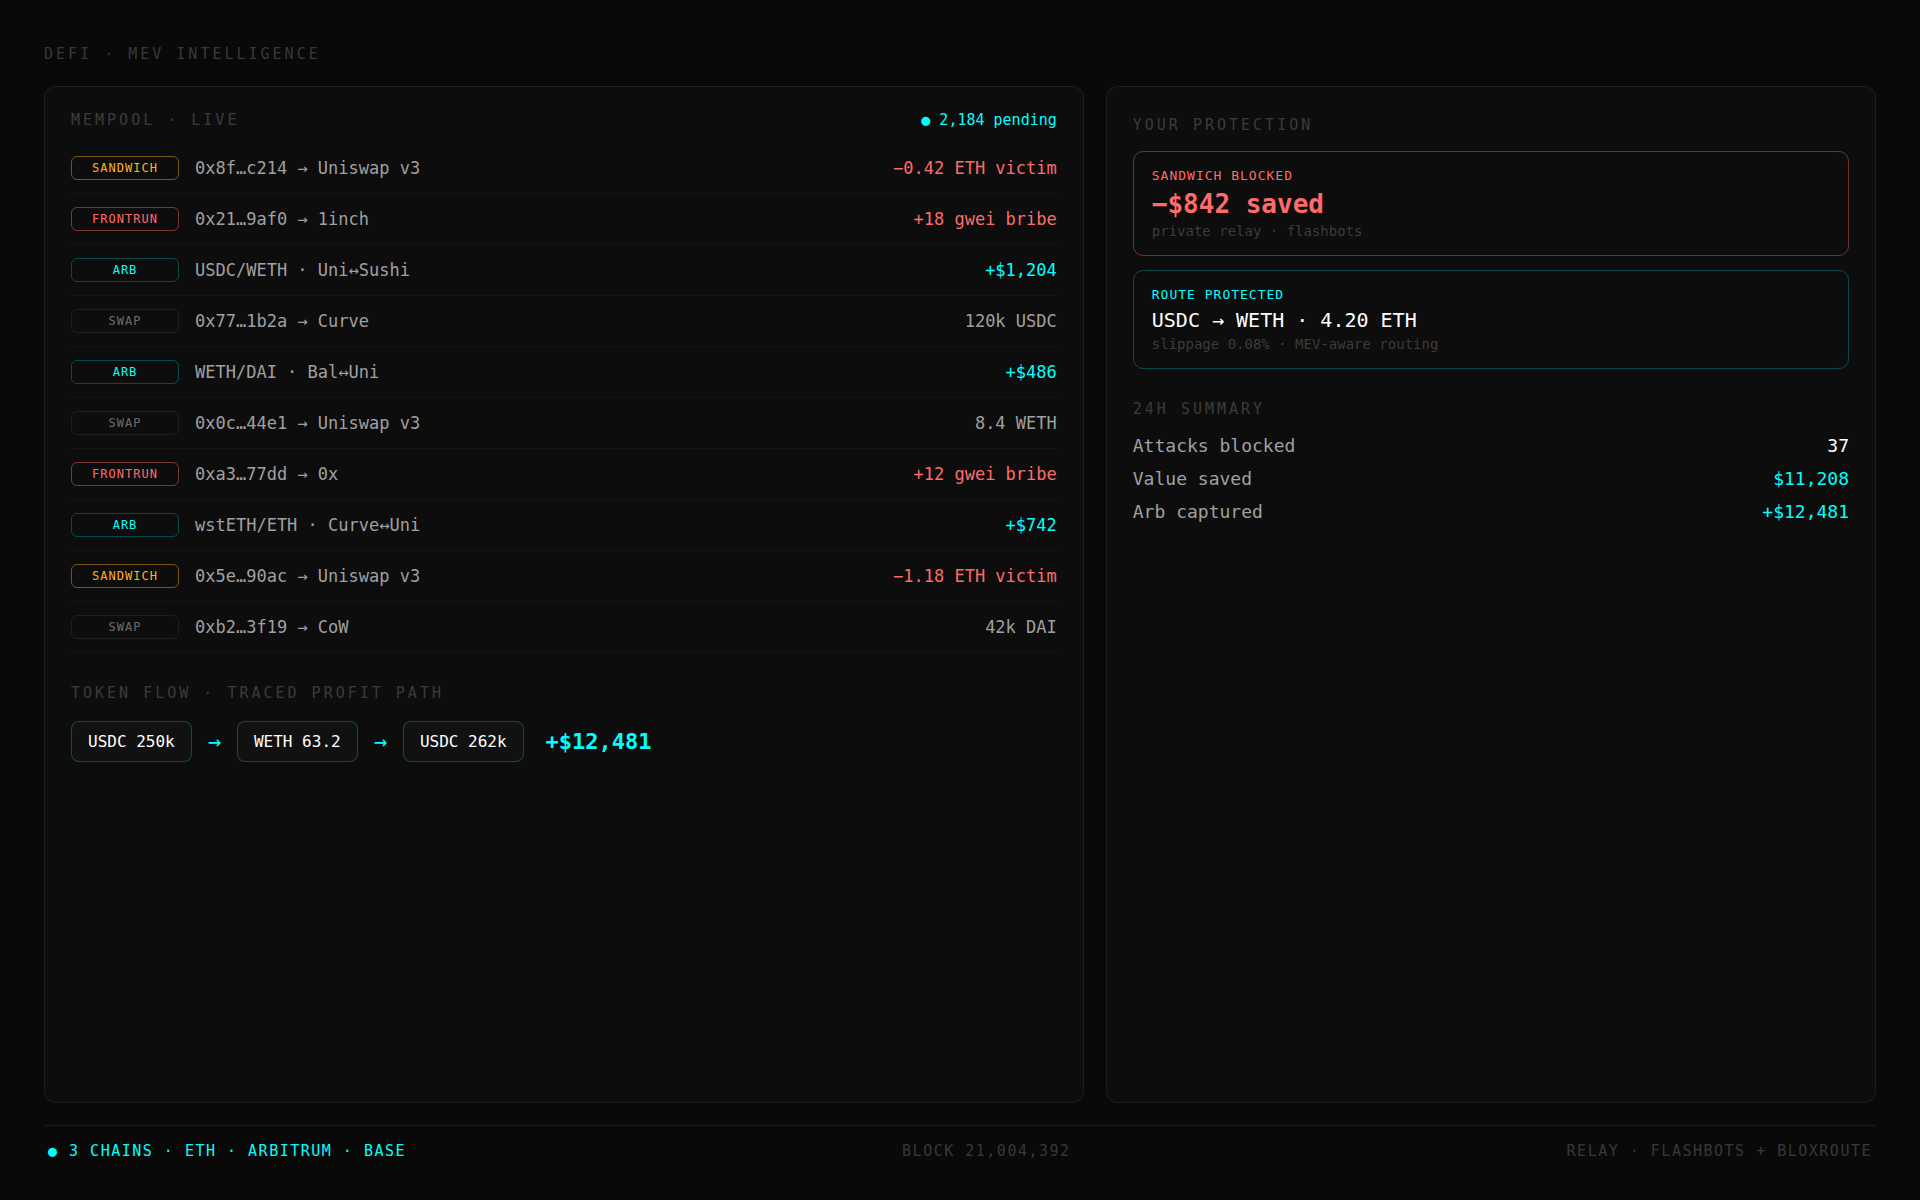Click the +$742 arb profit
The height and width of the screenshot is (1200, 1920).
click(x=1031, y=525)
